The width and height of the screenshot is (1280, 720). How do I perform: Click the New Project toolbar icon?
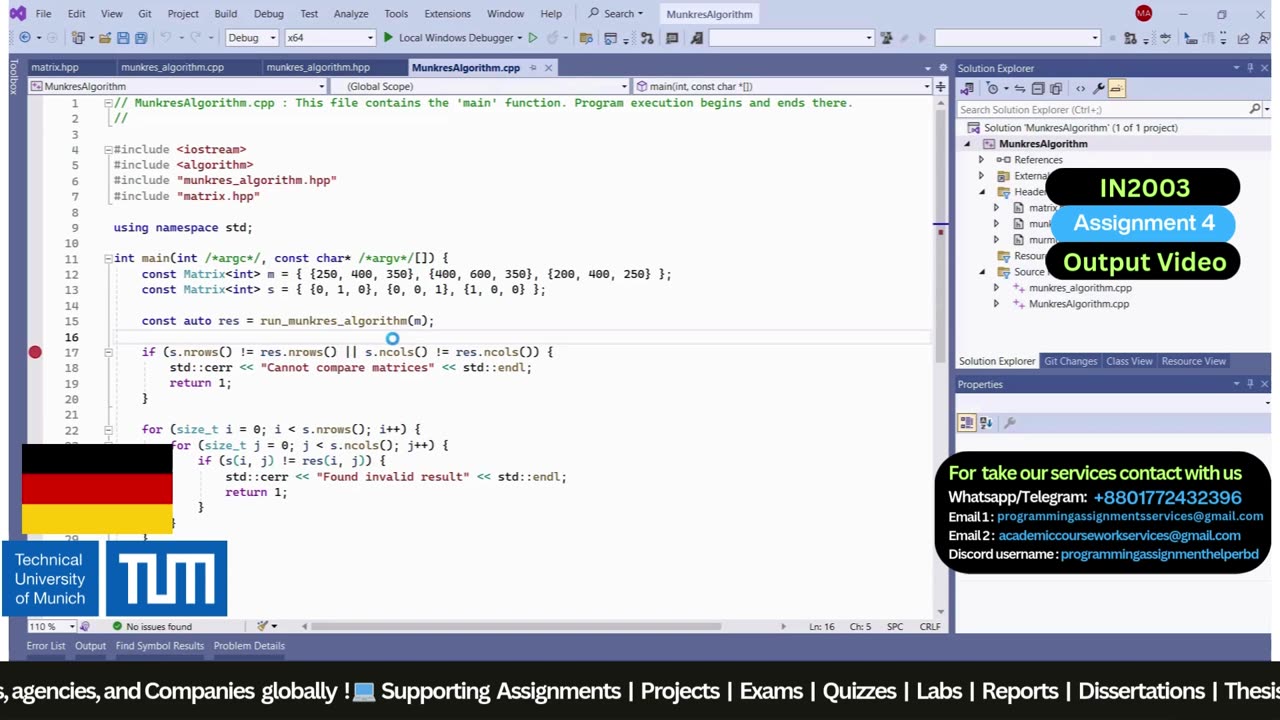[x=78, y=38]
